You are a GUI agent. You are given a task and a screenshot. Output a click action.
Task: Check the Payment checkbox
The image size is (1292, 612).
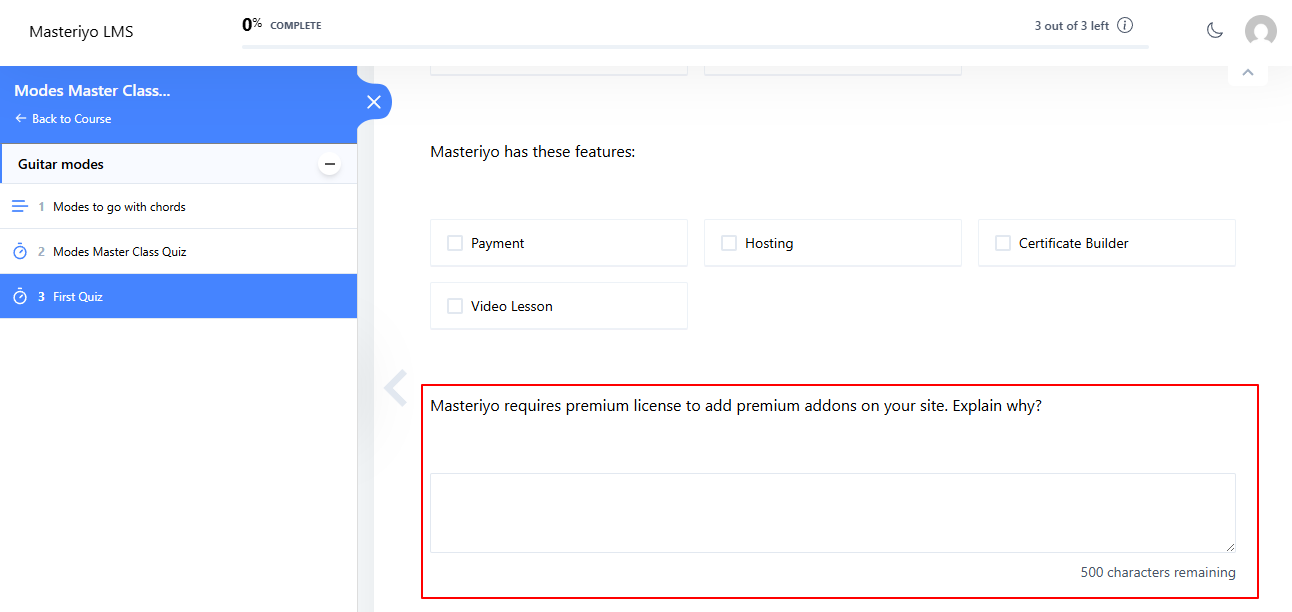(455, 243)
